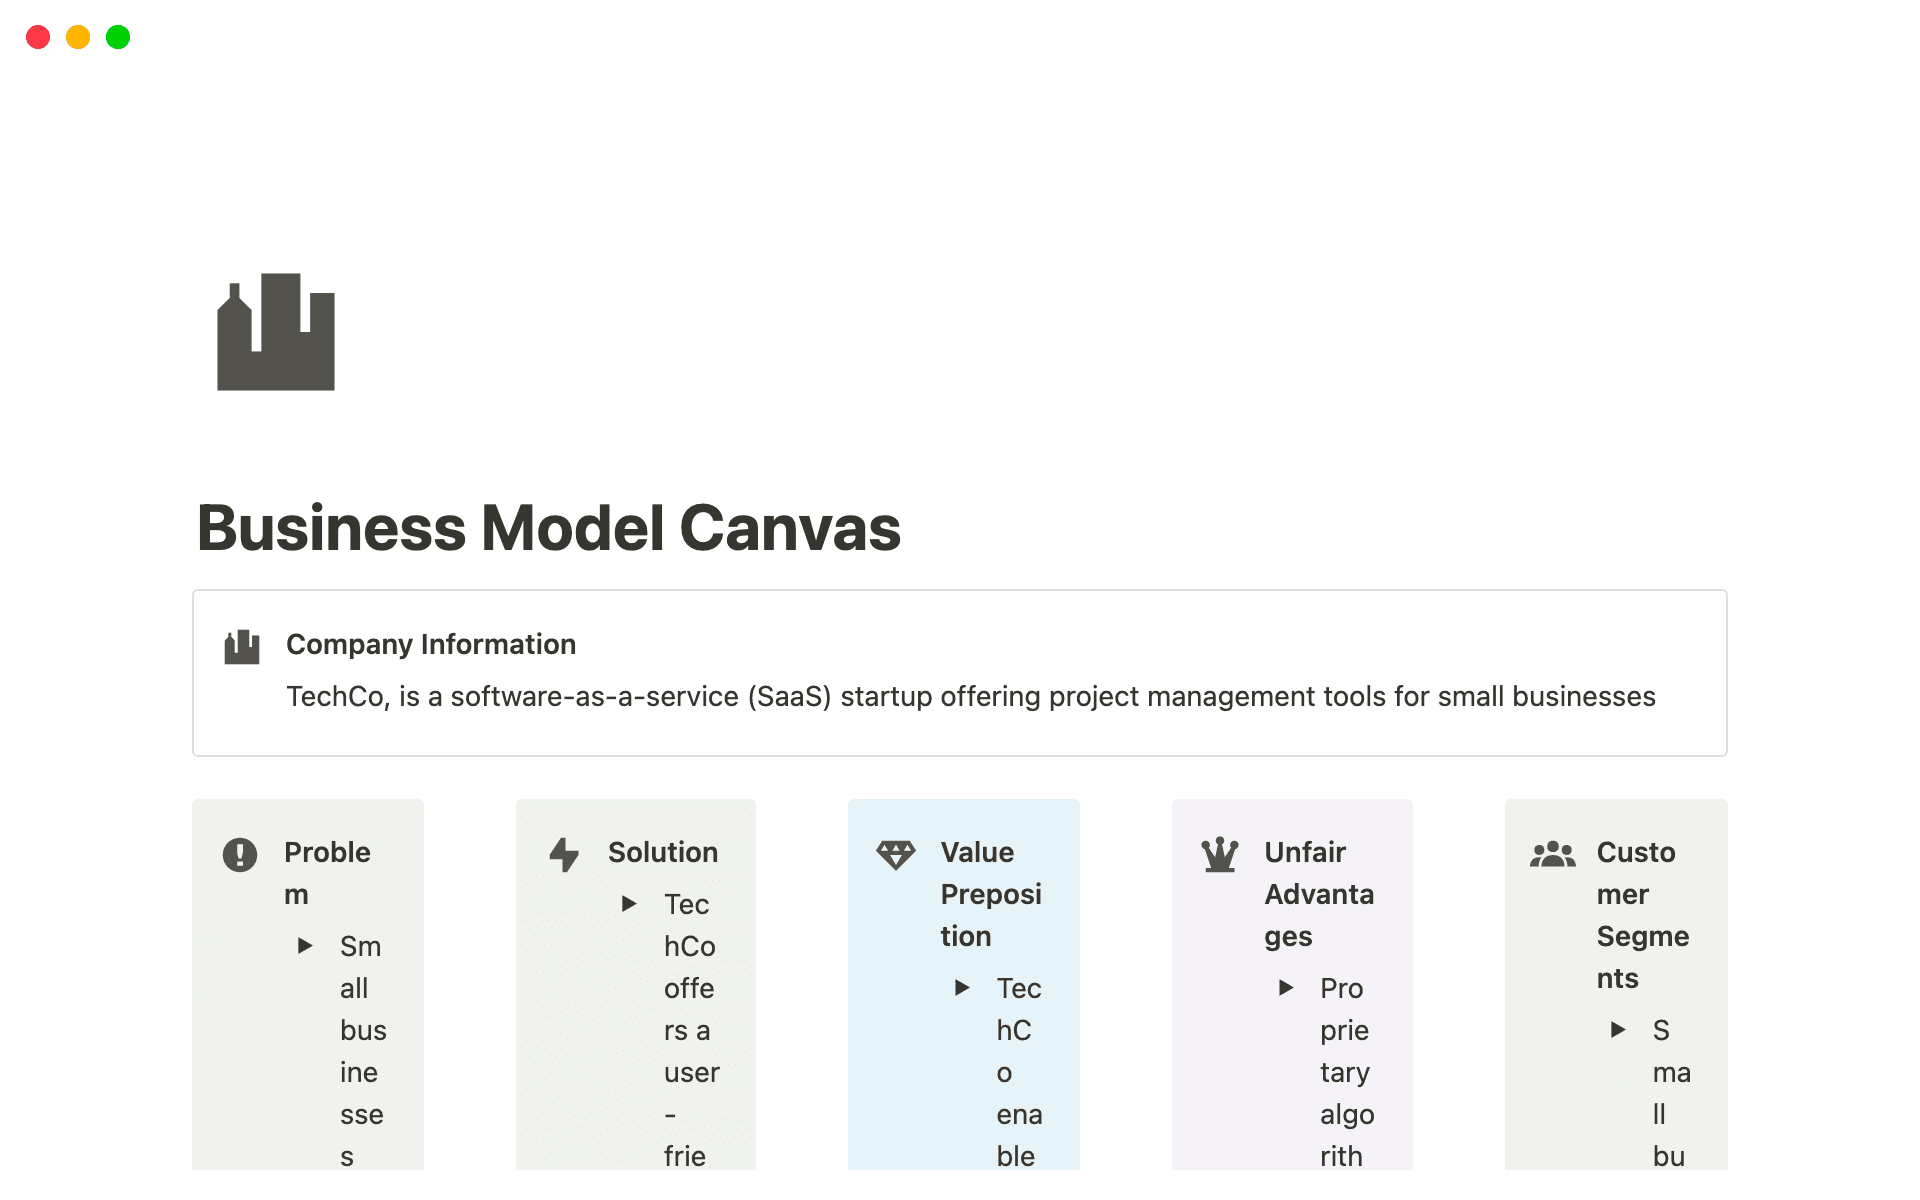This screenshot has height=1200, width=1920.
Task: Click the Unfair Advantages crown icon
Action: 1221,853
